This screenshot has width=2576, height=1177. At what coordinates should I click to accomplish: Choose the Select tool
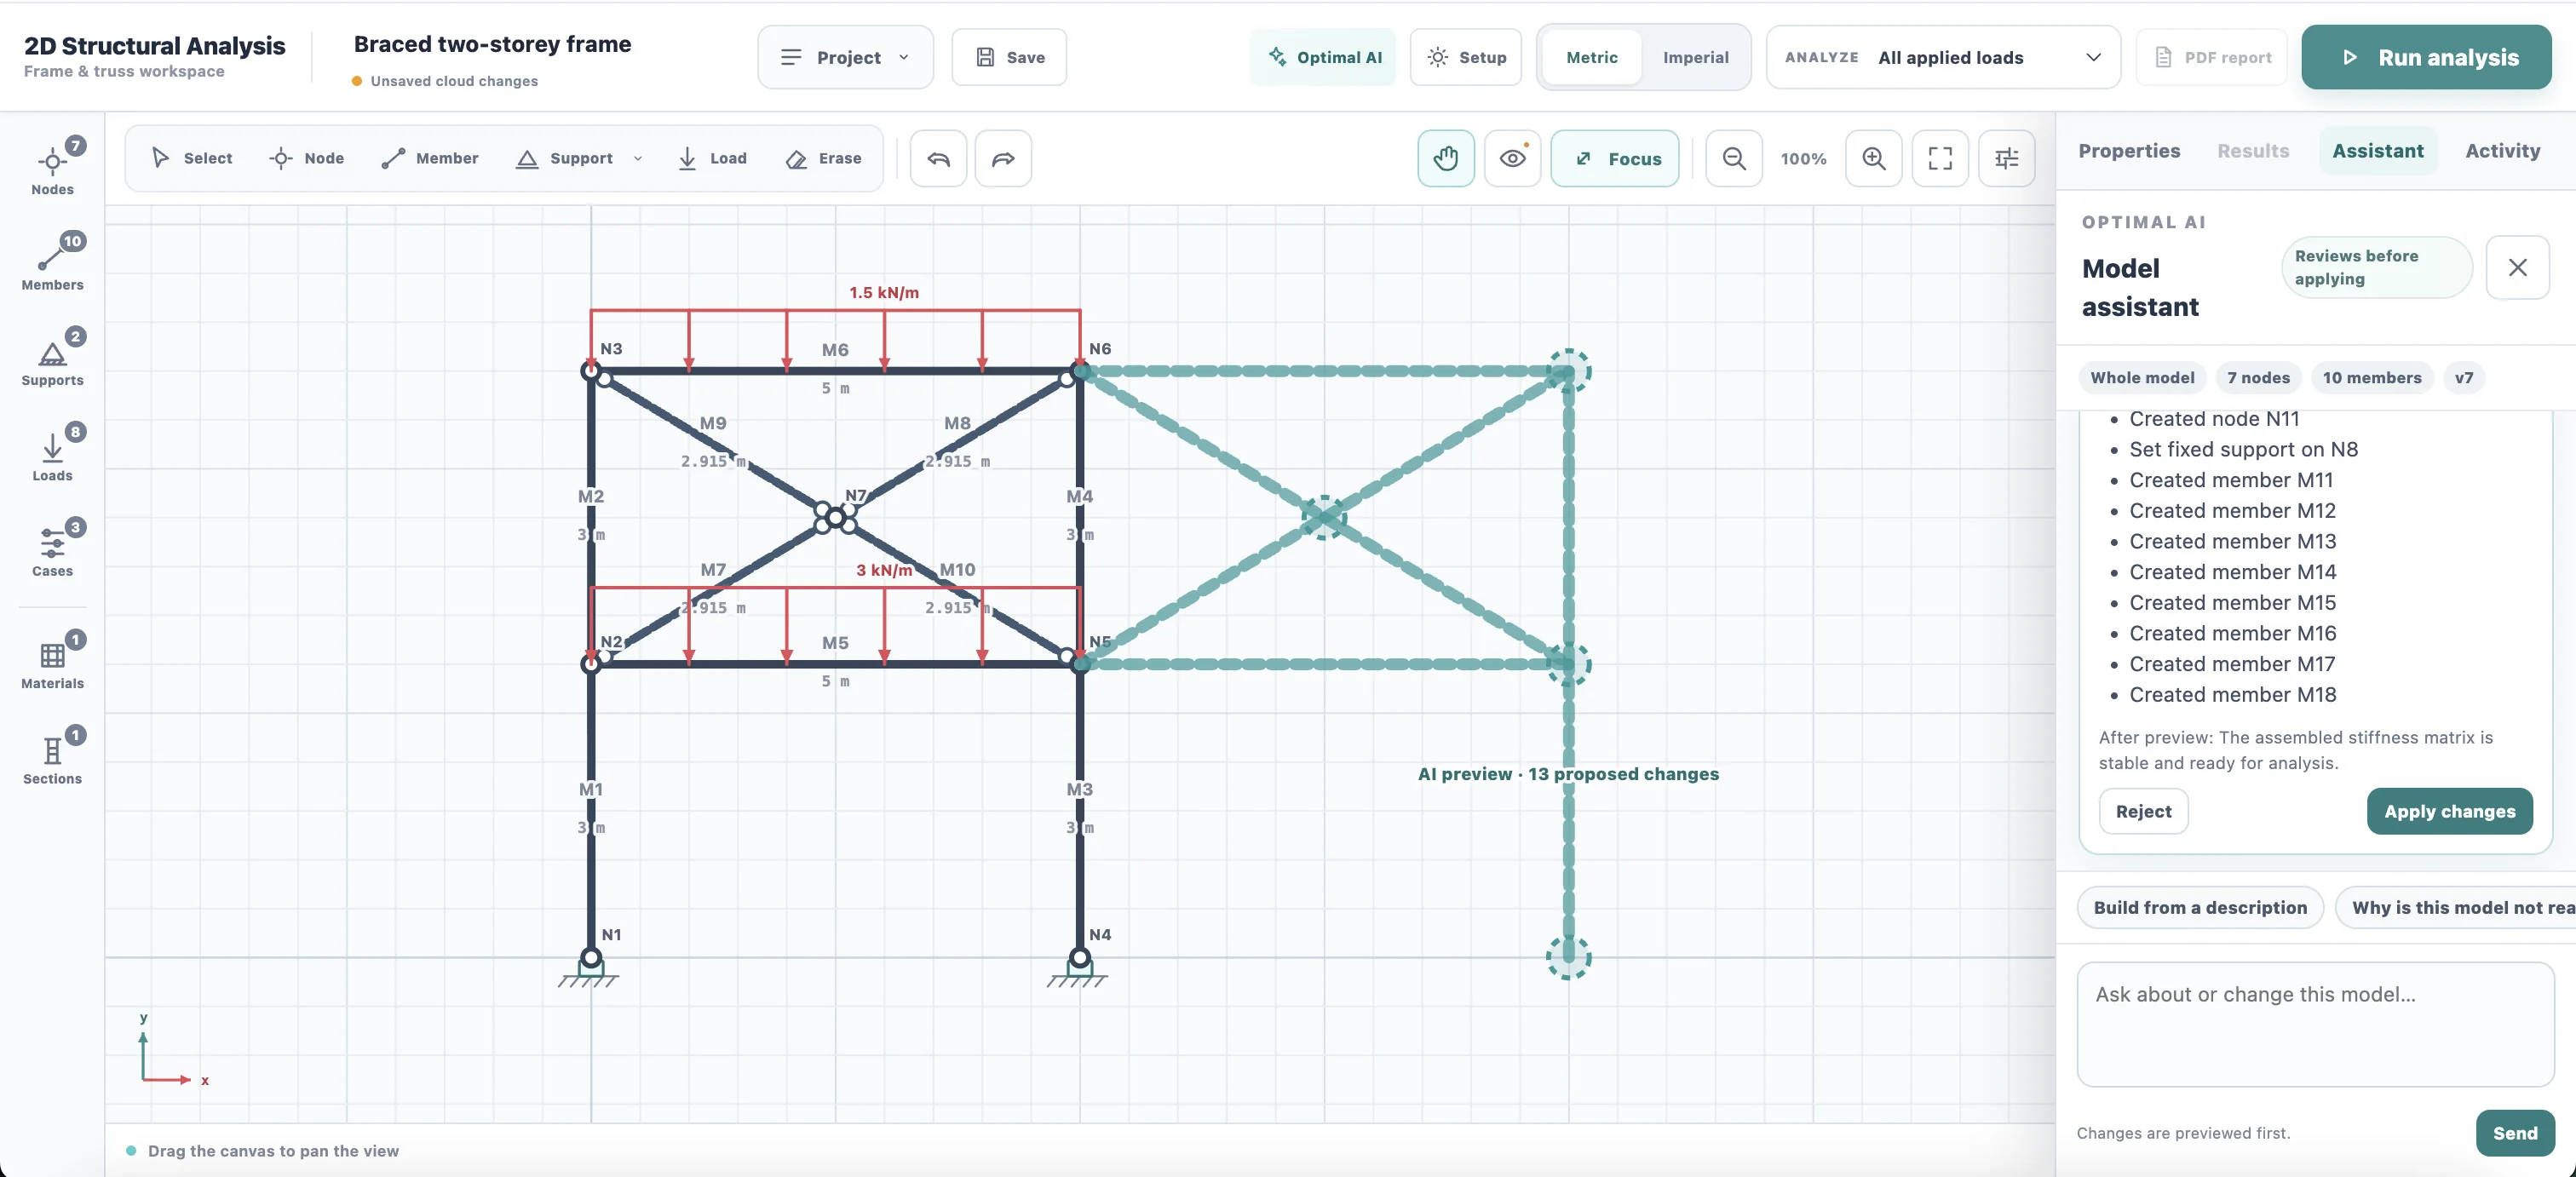[191, 158]
